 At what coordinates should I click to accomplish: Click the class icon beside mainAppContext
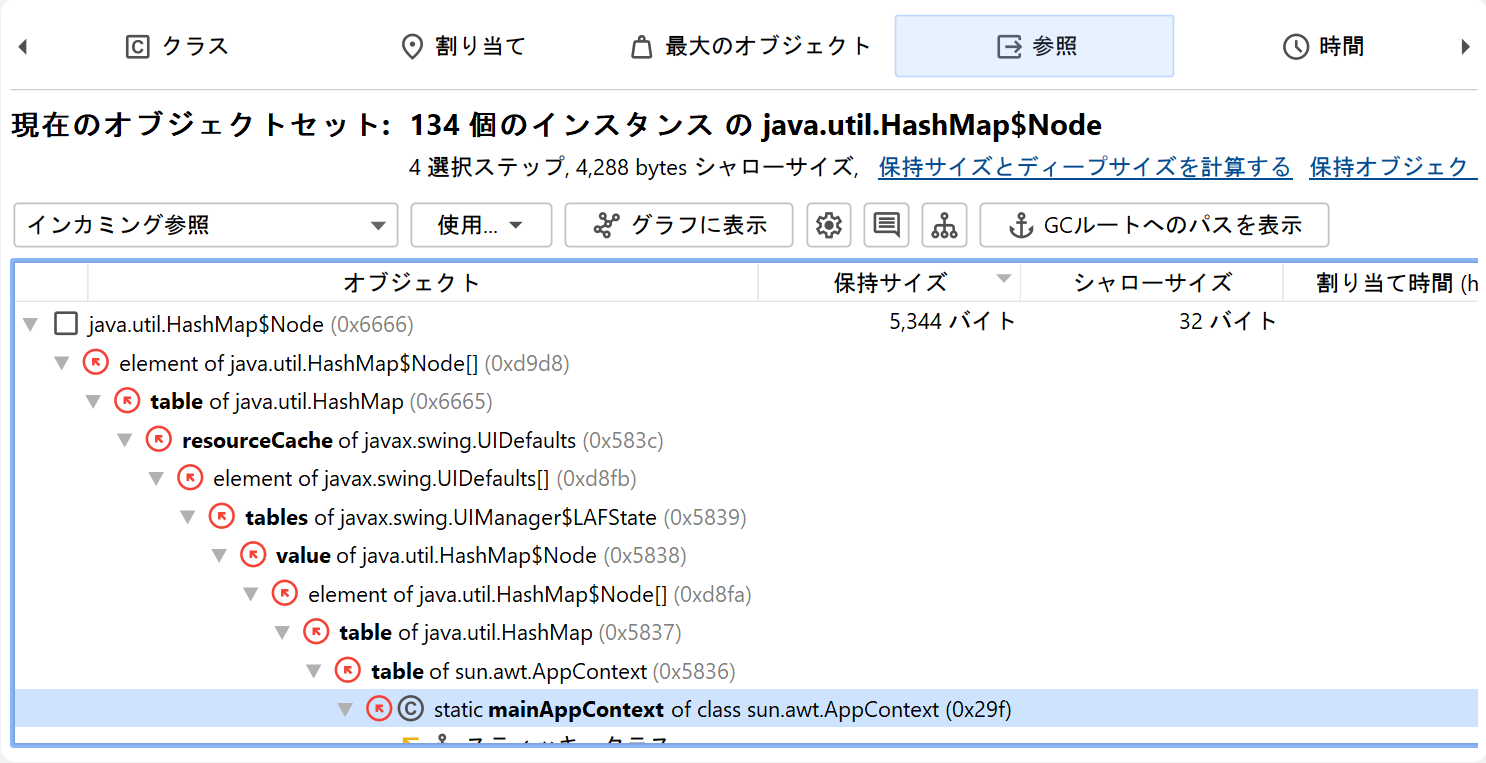coord(410,709)
